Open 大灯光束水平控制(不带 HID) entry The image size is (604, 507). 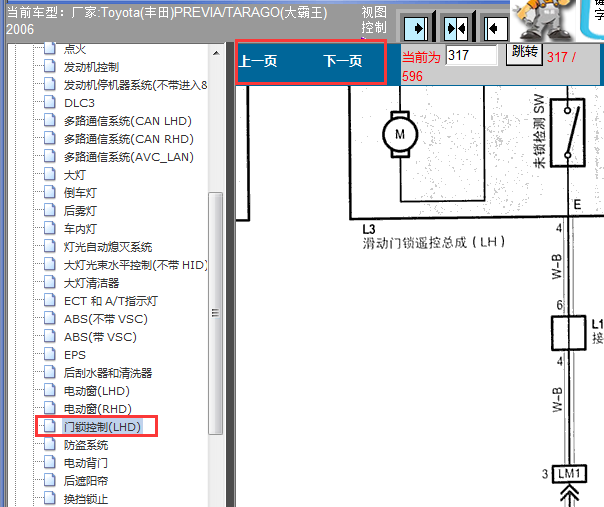(x=136, y=265)
